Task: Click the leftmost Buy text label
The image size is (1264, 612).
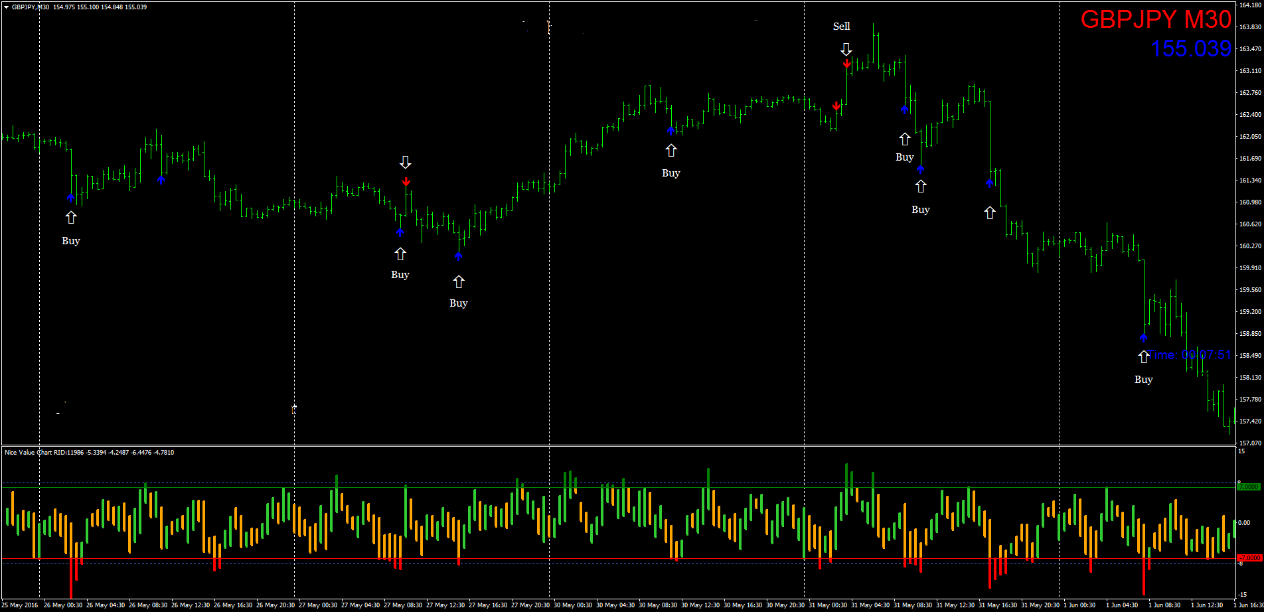Action: tap(70, 240)
